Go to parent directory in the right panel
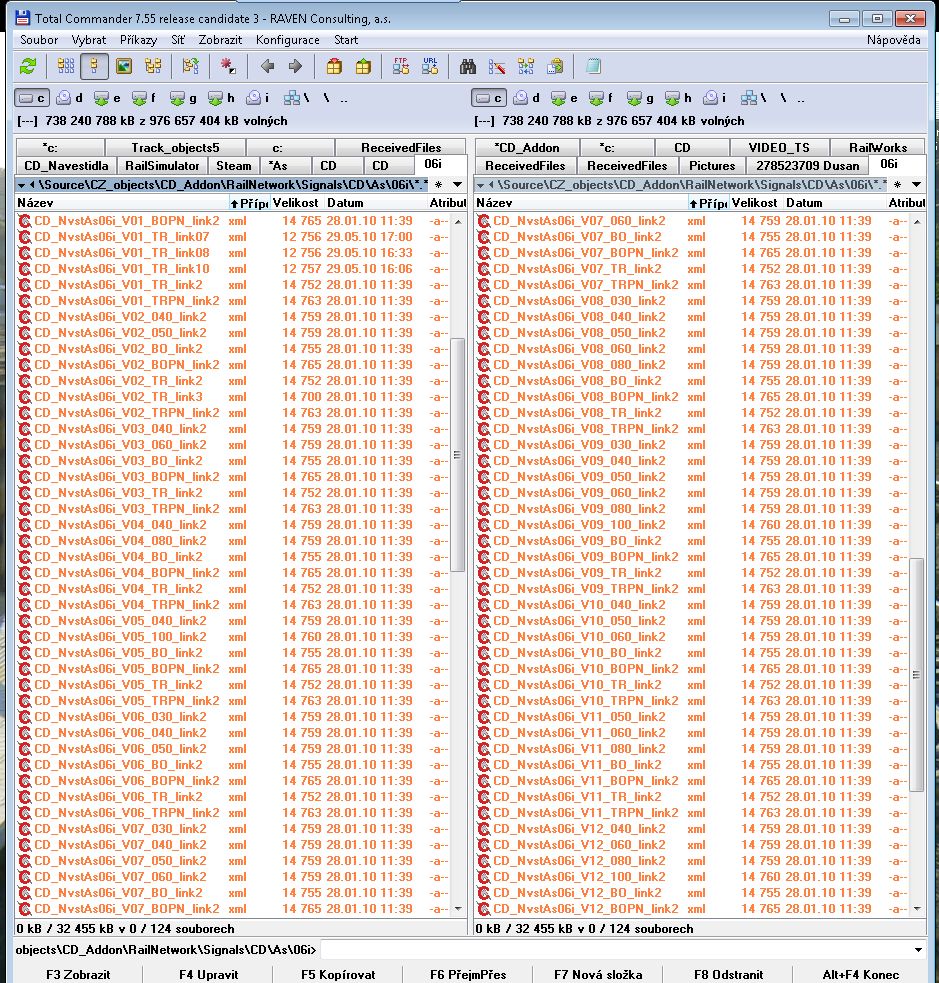 pyautogui.click(x=801, y=98)
